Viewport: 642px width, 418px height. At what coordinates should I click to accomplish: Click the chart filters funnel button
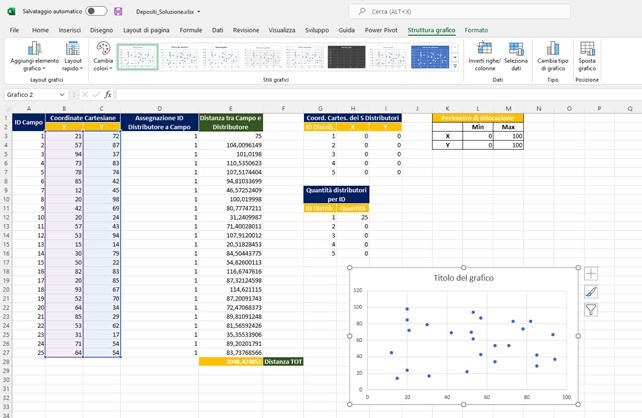coord(591,310)
